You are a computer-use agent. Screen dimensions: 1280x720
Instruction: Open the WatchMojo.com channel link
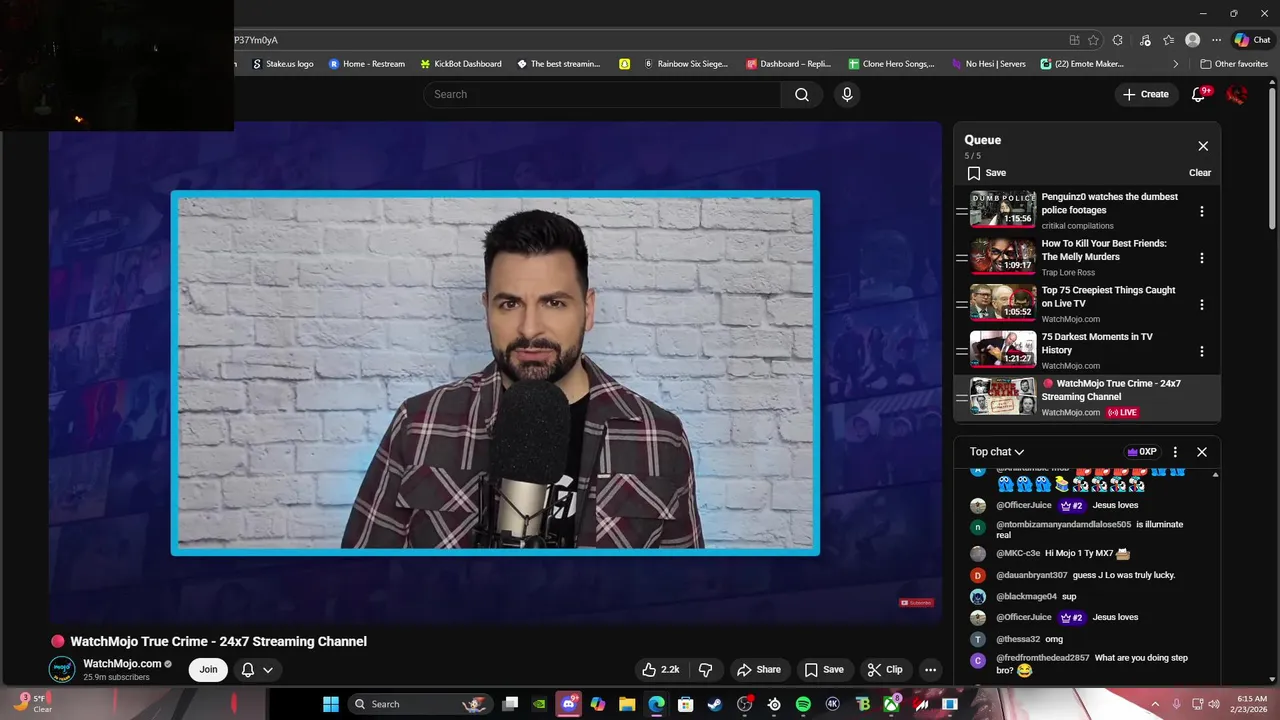(x=122, y=663)
